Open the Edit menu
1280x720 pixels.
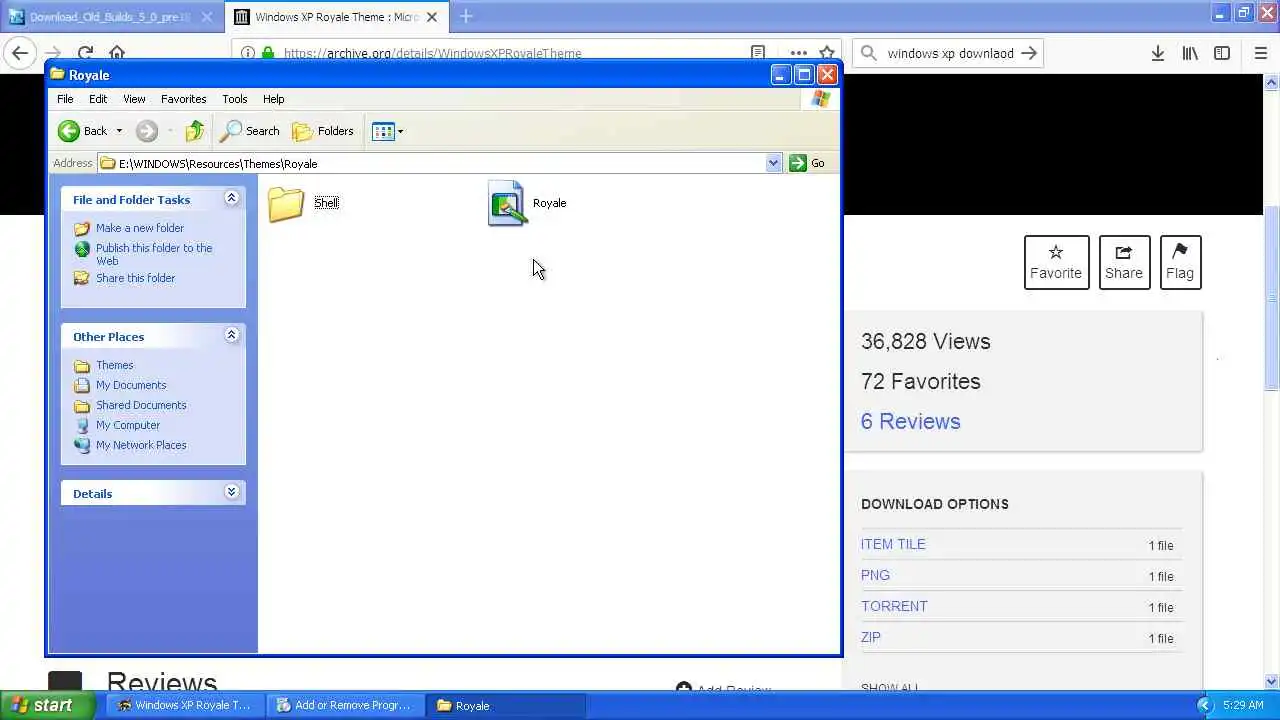98,99
